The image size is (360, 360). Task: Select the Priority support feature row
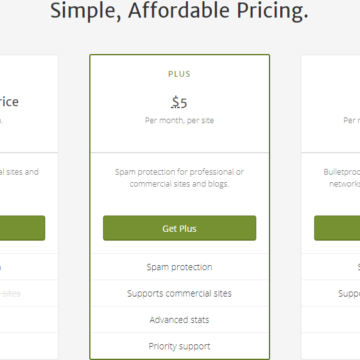tap(179, 346)
